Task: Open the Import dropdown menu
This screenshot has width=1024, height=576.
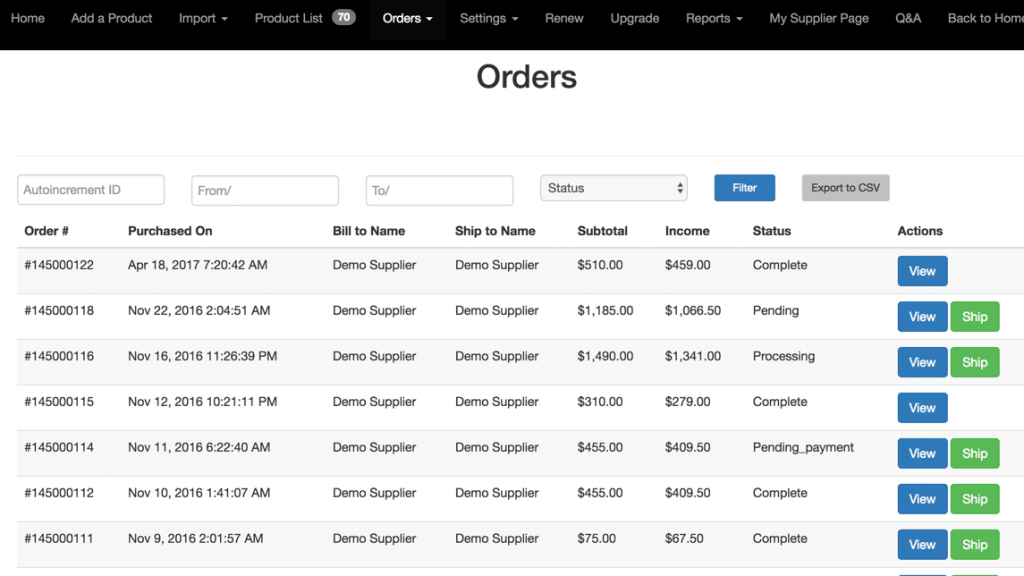Action: pyautogui.click(x=203, y=18)
